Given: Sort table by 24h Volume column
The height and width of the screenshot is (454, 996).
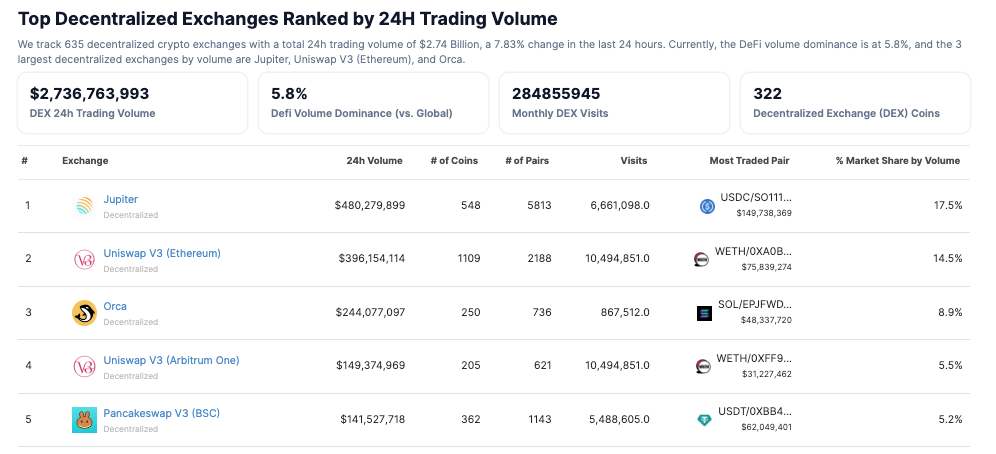Looking at the screenshot, I should coord(374,161).
